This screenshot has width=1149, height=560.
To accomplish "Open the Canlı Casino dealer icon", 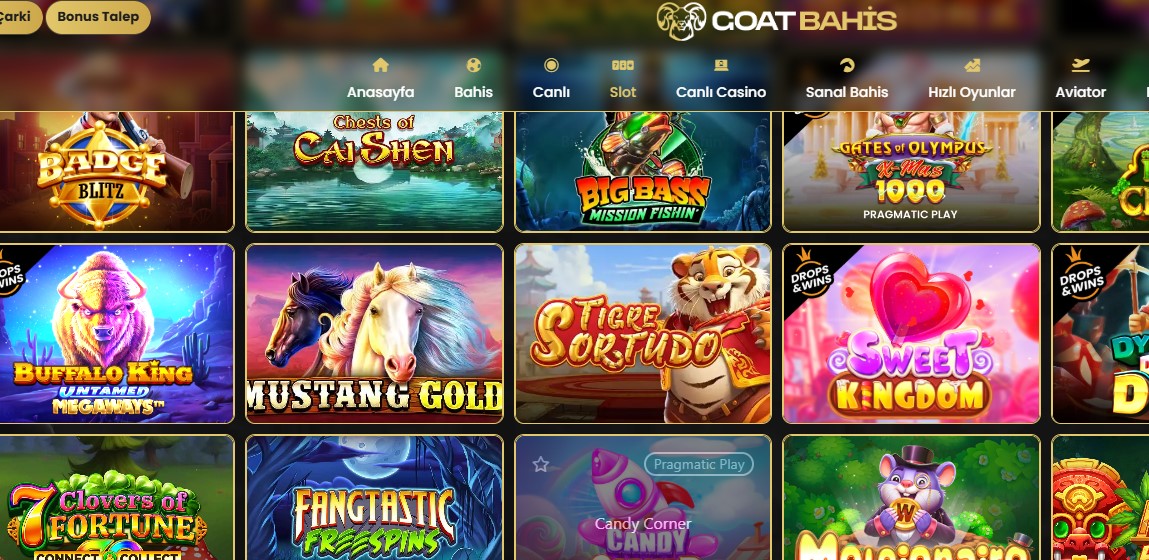I will tap(721, 65).
